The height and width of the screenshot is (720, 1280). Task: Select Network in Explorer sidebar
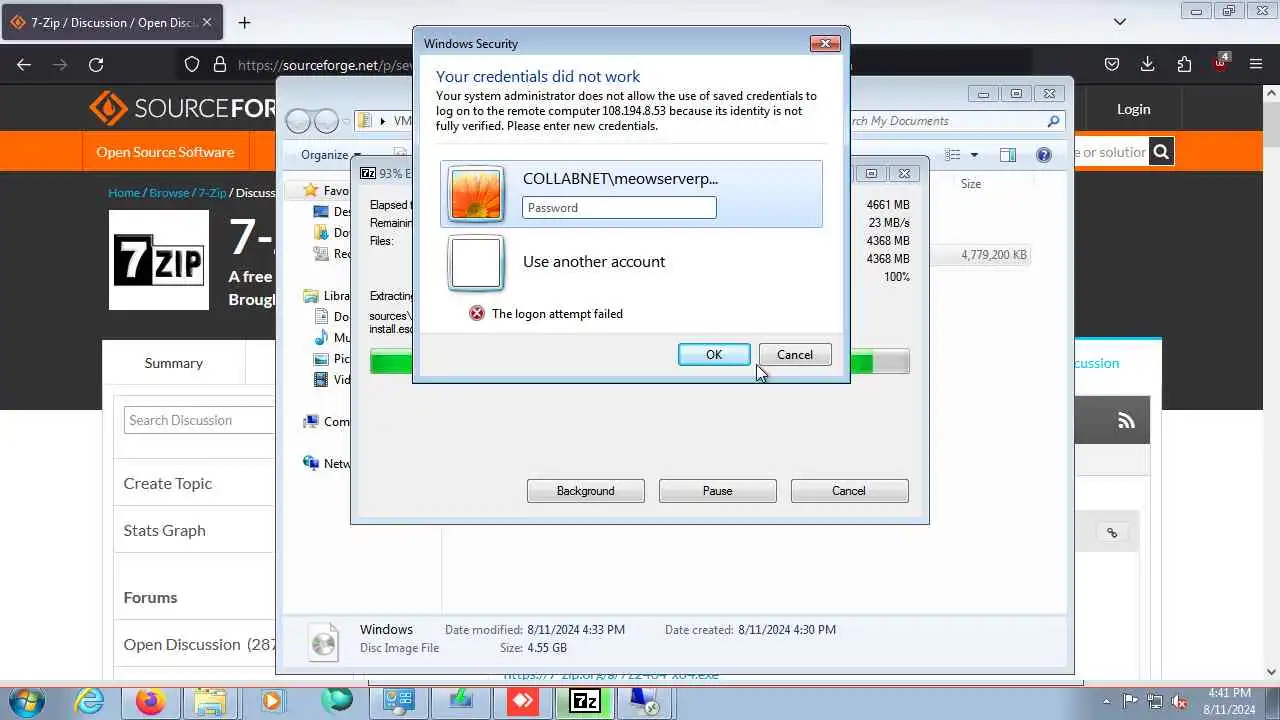[326, 464]
